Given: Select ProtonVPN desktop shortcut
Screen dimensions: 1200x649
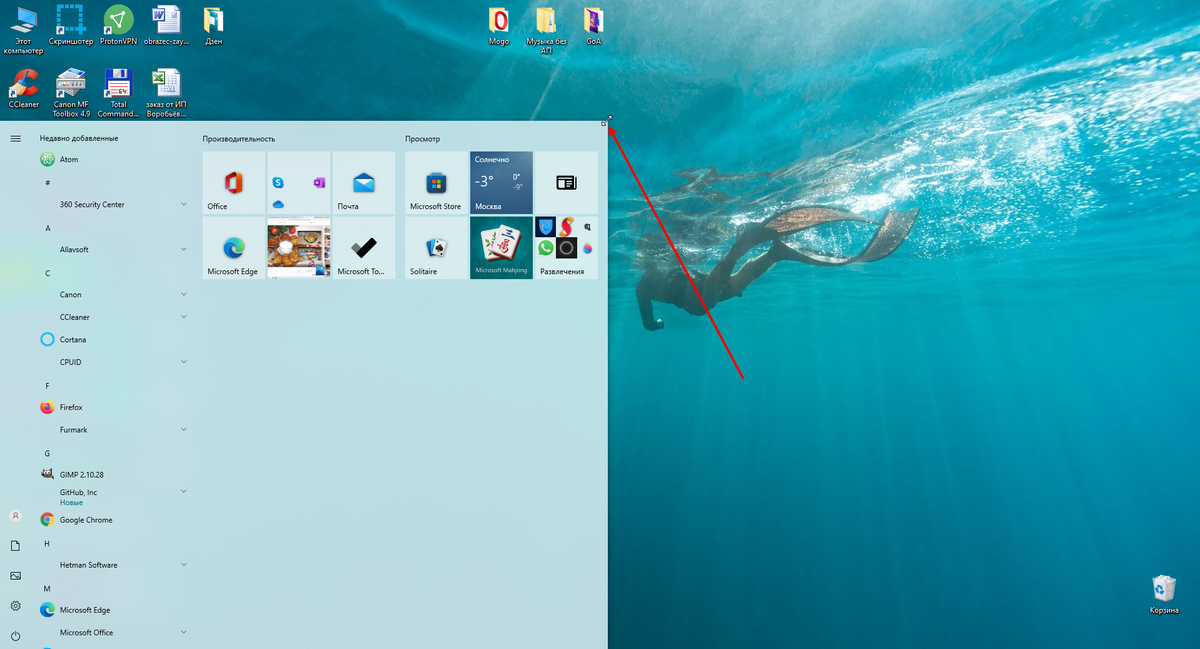Looking at the screenshot, I should point(118,25).
